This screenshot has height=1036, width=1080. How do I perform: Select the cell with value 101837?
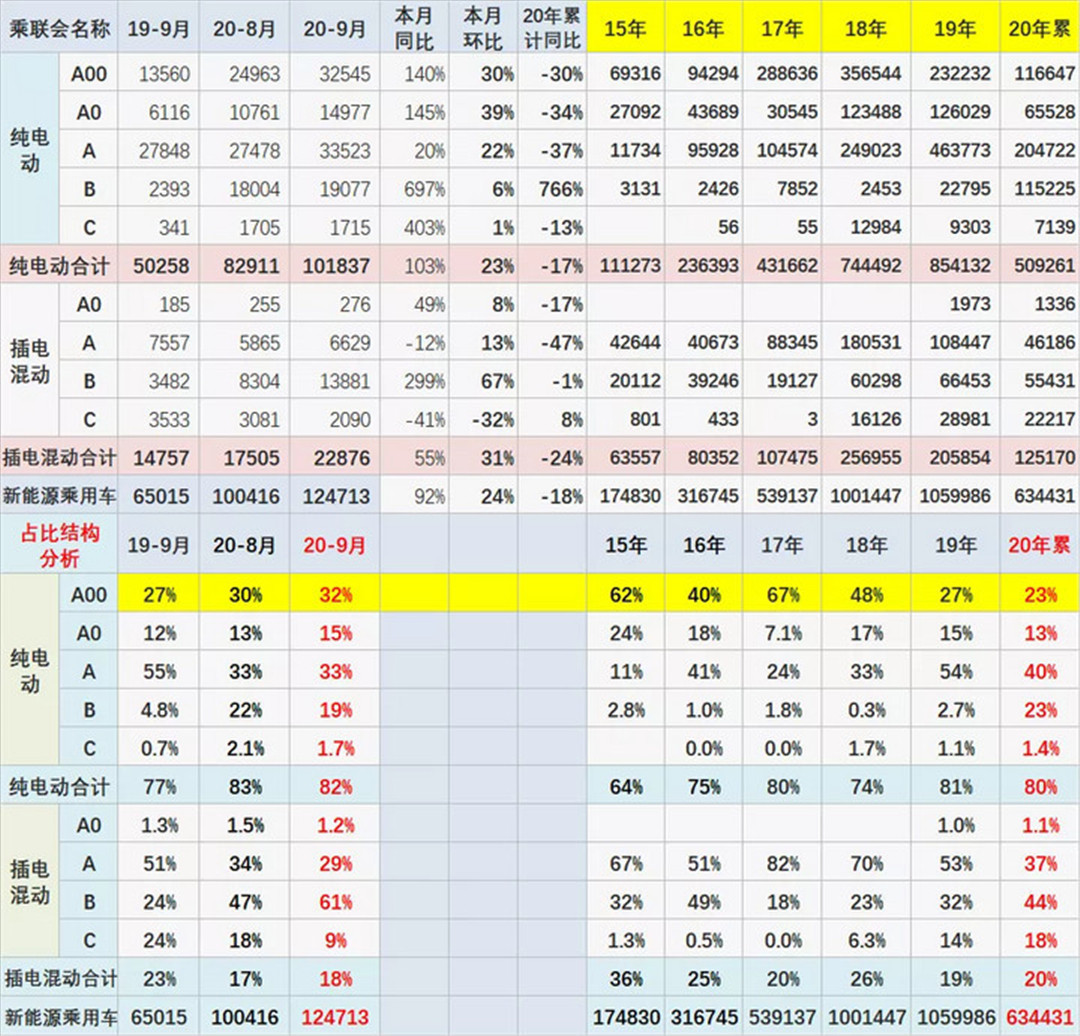click(x=336, y=267)
